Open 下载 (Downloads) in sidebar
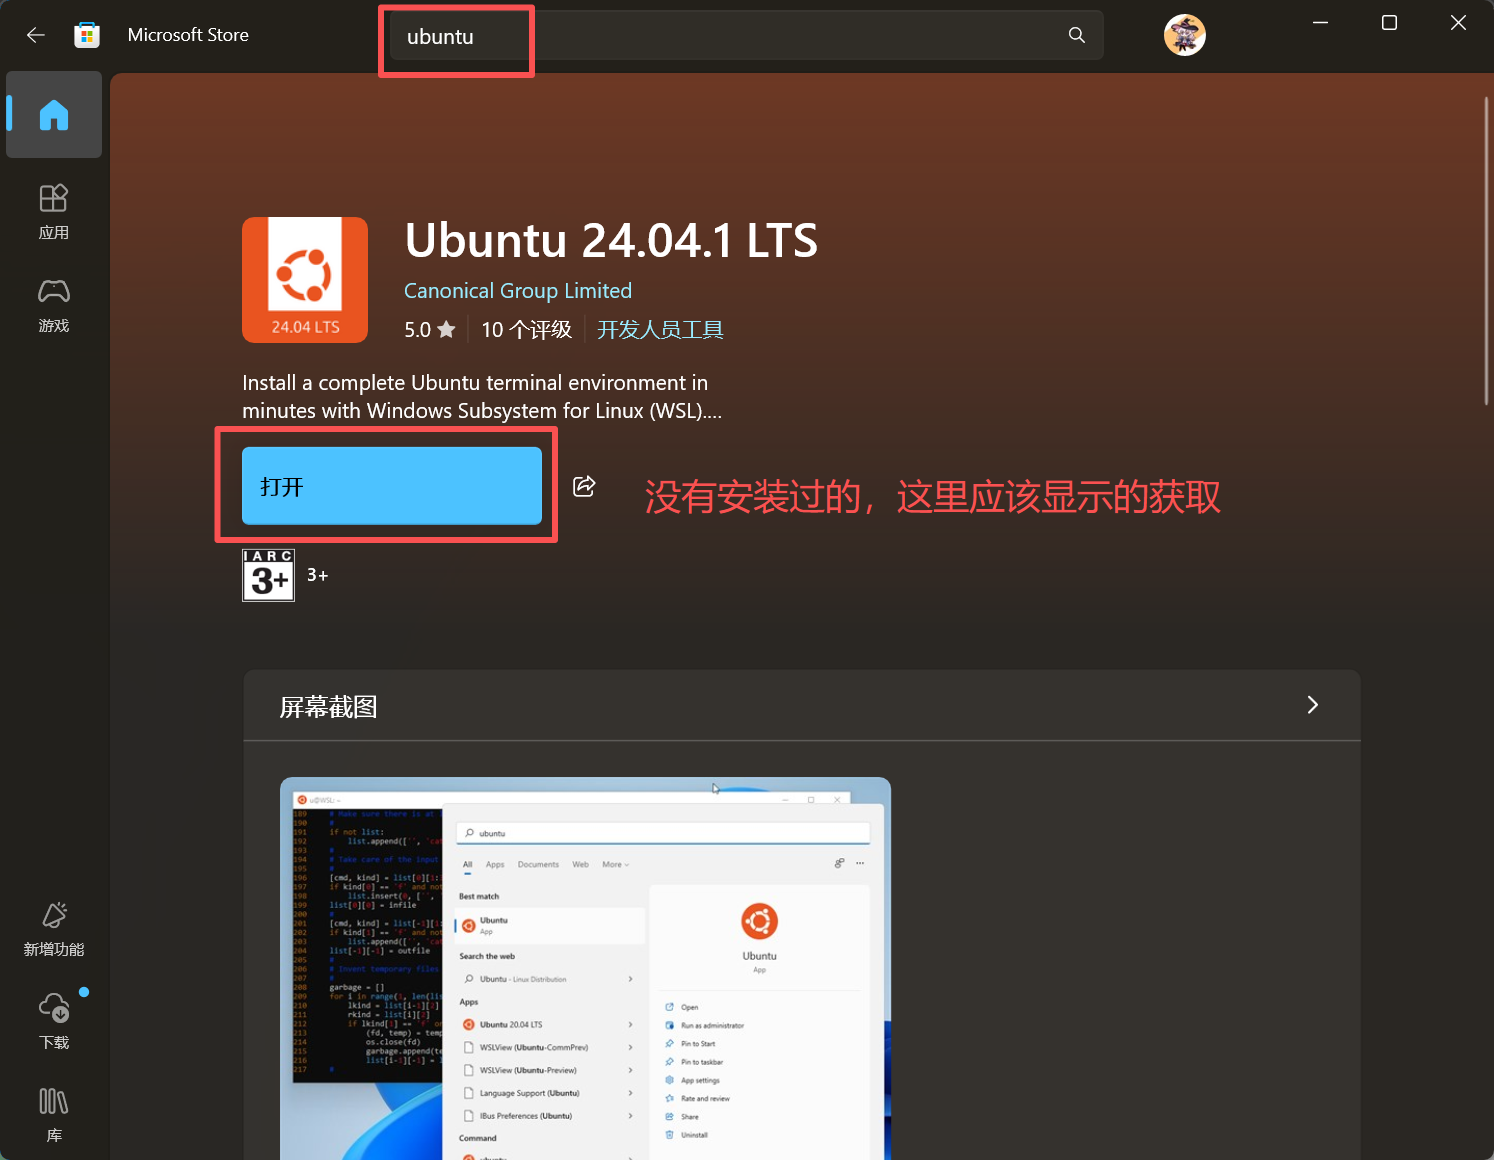 point(54,1021)
